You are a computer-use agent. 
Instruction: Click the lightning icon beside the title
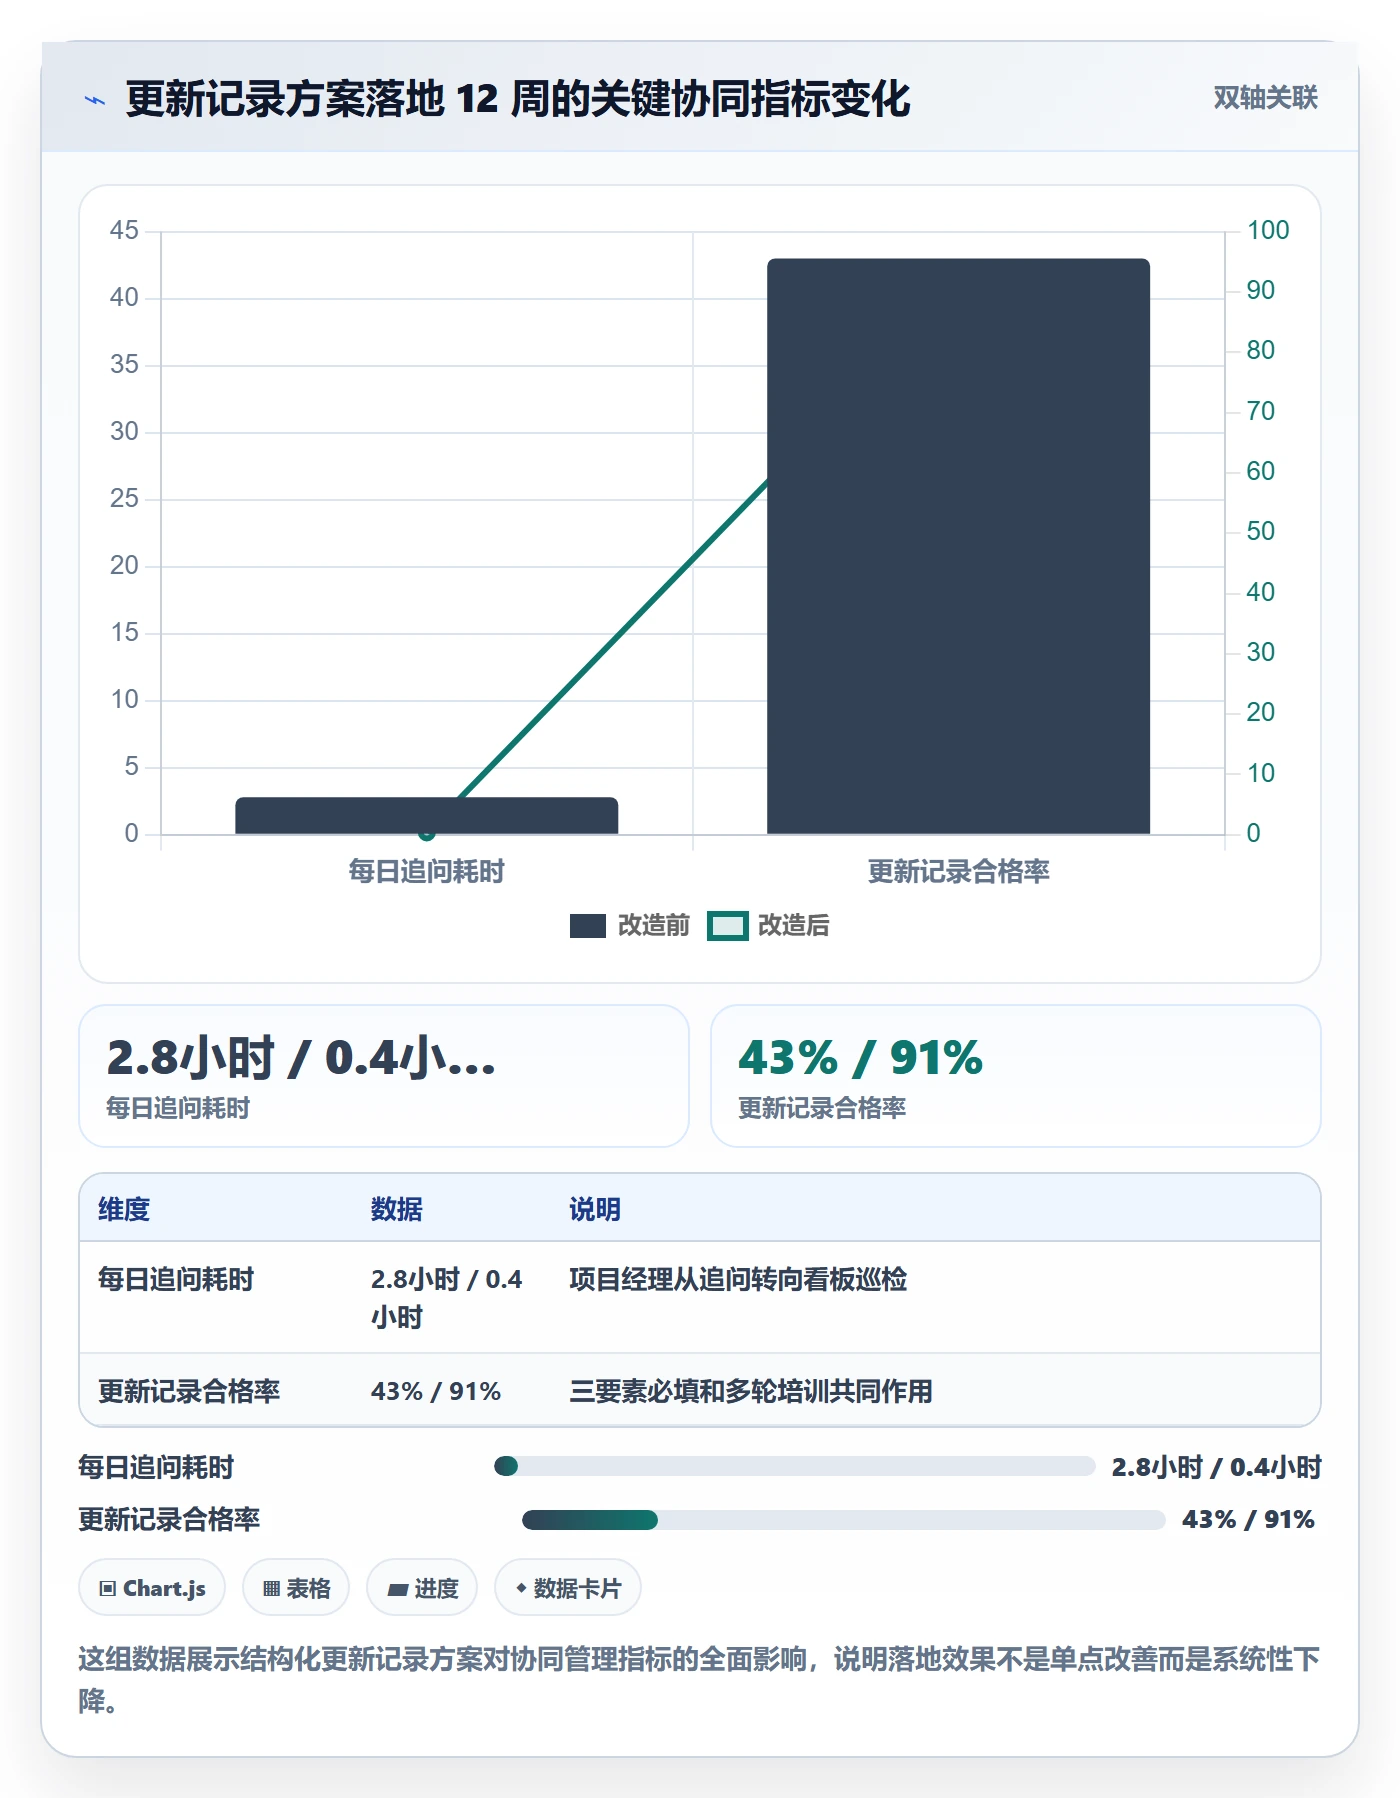pos(95,100)
